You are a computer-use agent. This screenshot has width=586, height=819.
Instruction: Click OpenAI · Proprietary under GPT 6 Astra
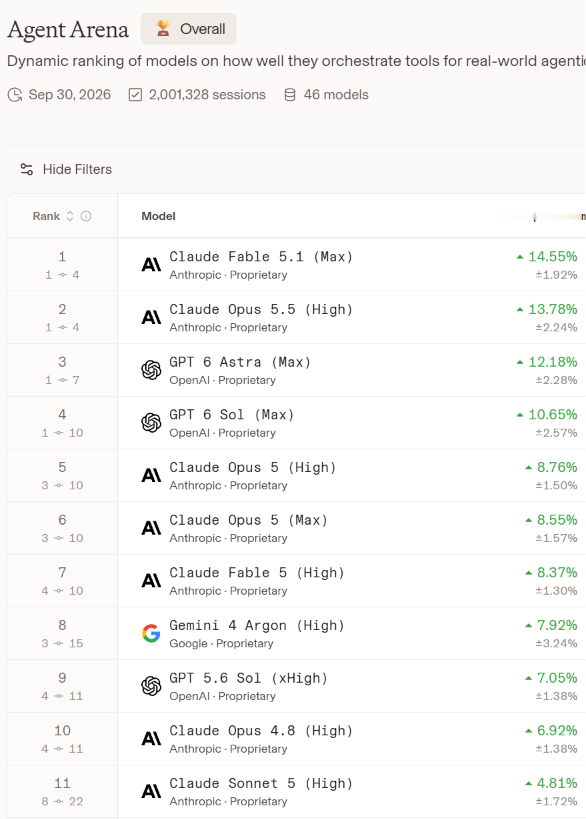222,380
